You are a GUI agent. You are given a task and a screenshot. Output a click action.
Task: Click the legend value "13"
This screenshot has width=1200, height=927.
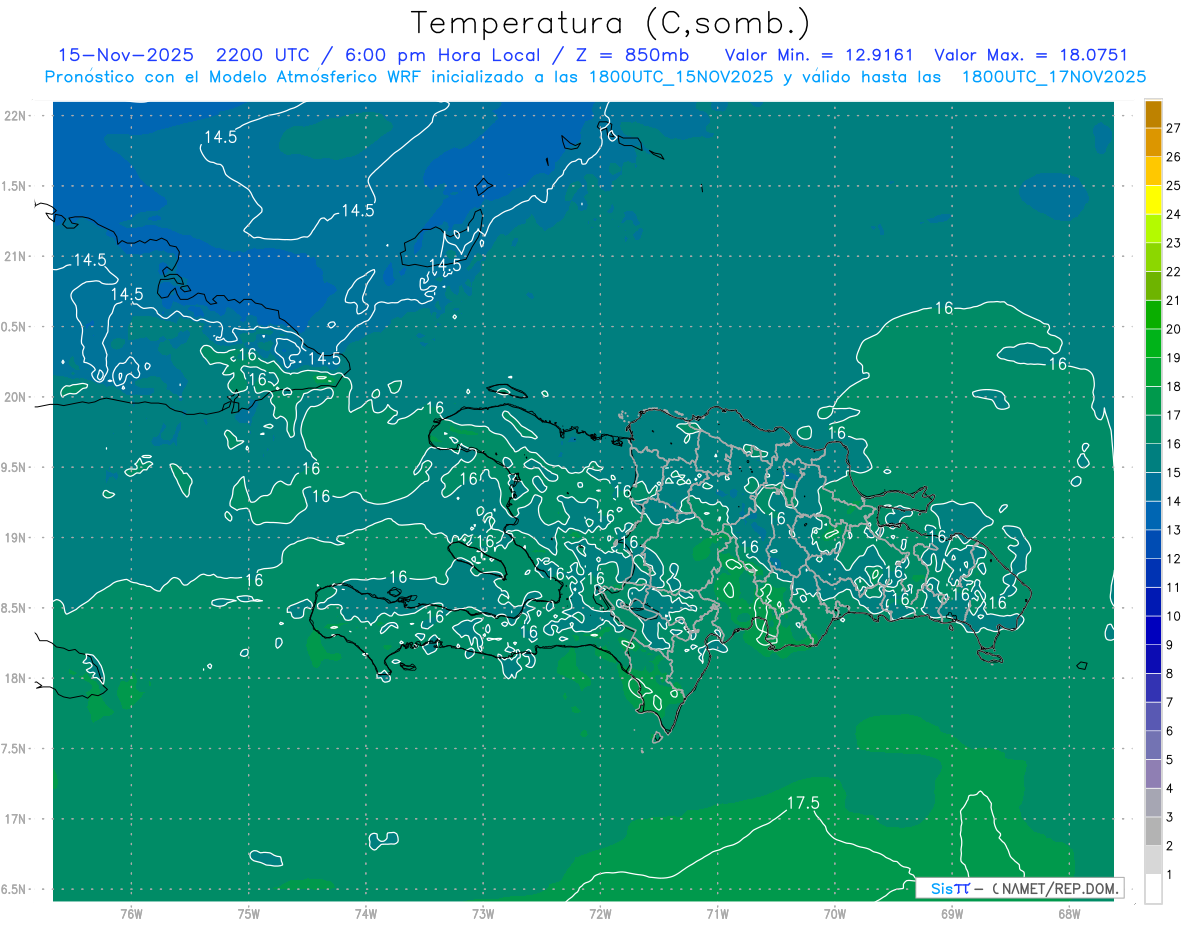pos(1174,530)
